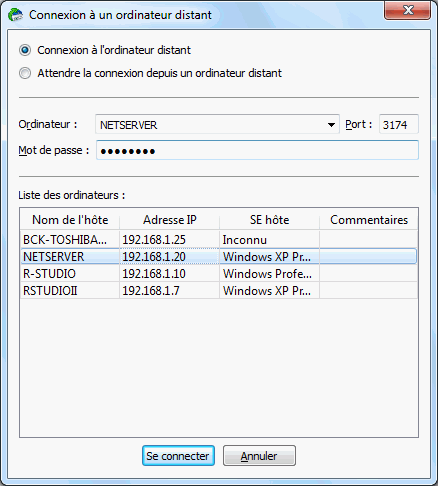This screenshot has height=486, width=438.
Task: Click the R-Studio globe icon in title bar
Action: coord(16,15)
